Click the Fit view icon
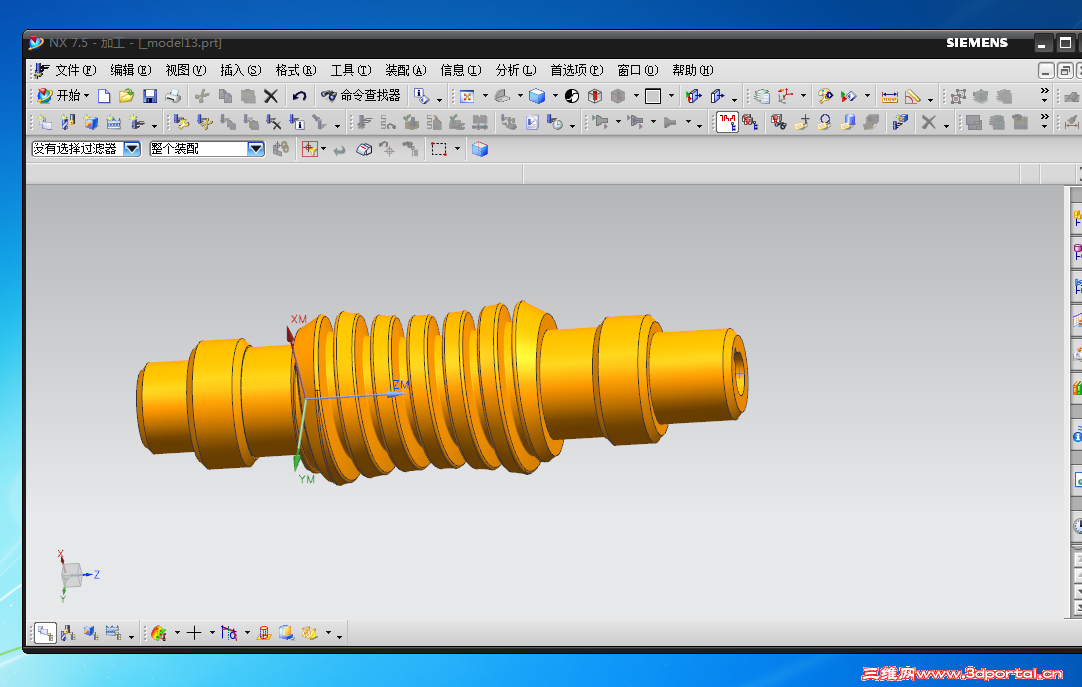The image size is (1082, 687). pos(467,96)
